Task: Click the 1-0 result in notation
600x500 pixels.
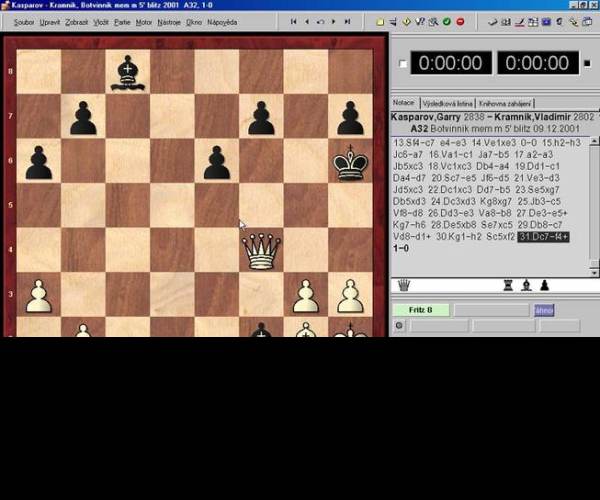Action: pyautogui.click(x=401, y=248)
